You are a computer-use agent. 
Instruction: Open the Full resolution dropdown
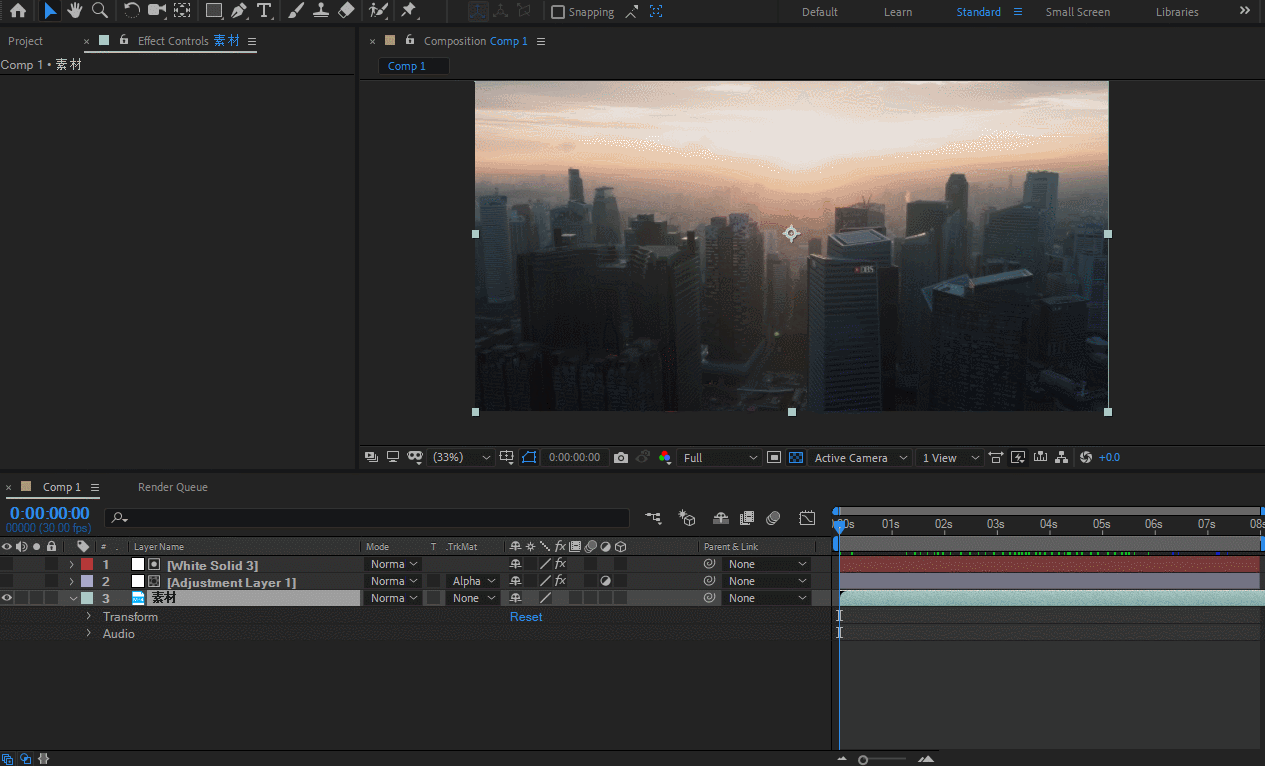click(x=719, y=457)
